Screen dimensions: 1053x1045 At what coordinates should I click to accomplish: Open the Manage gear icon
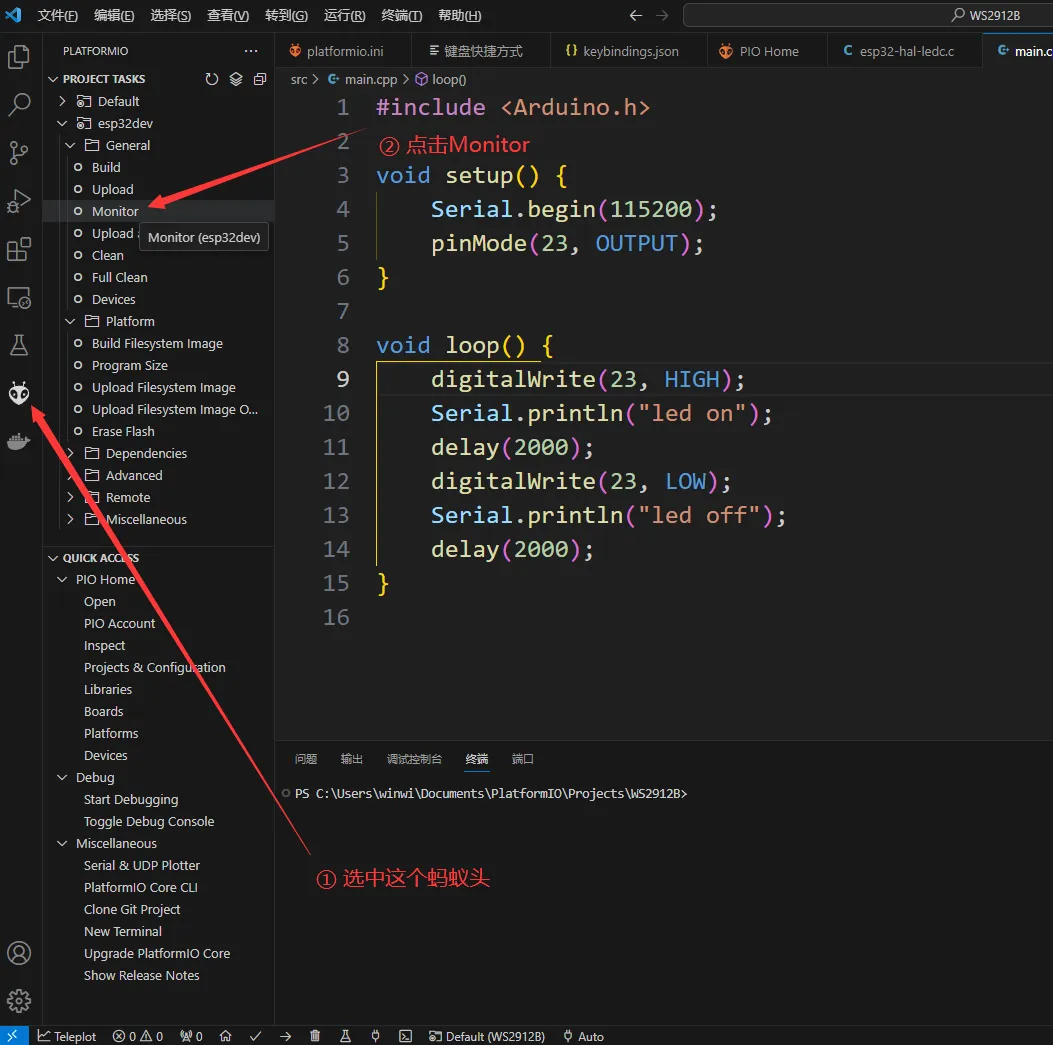[x=19, y=1001]
